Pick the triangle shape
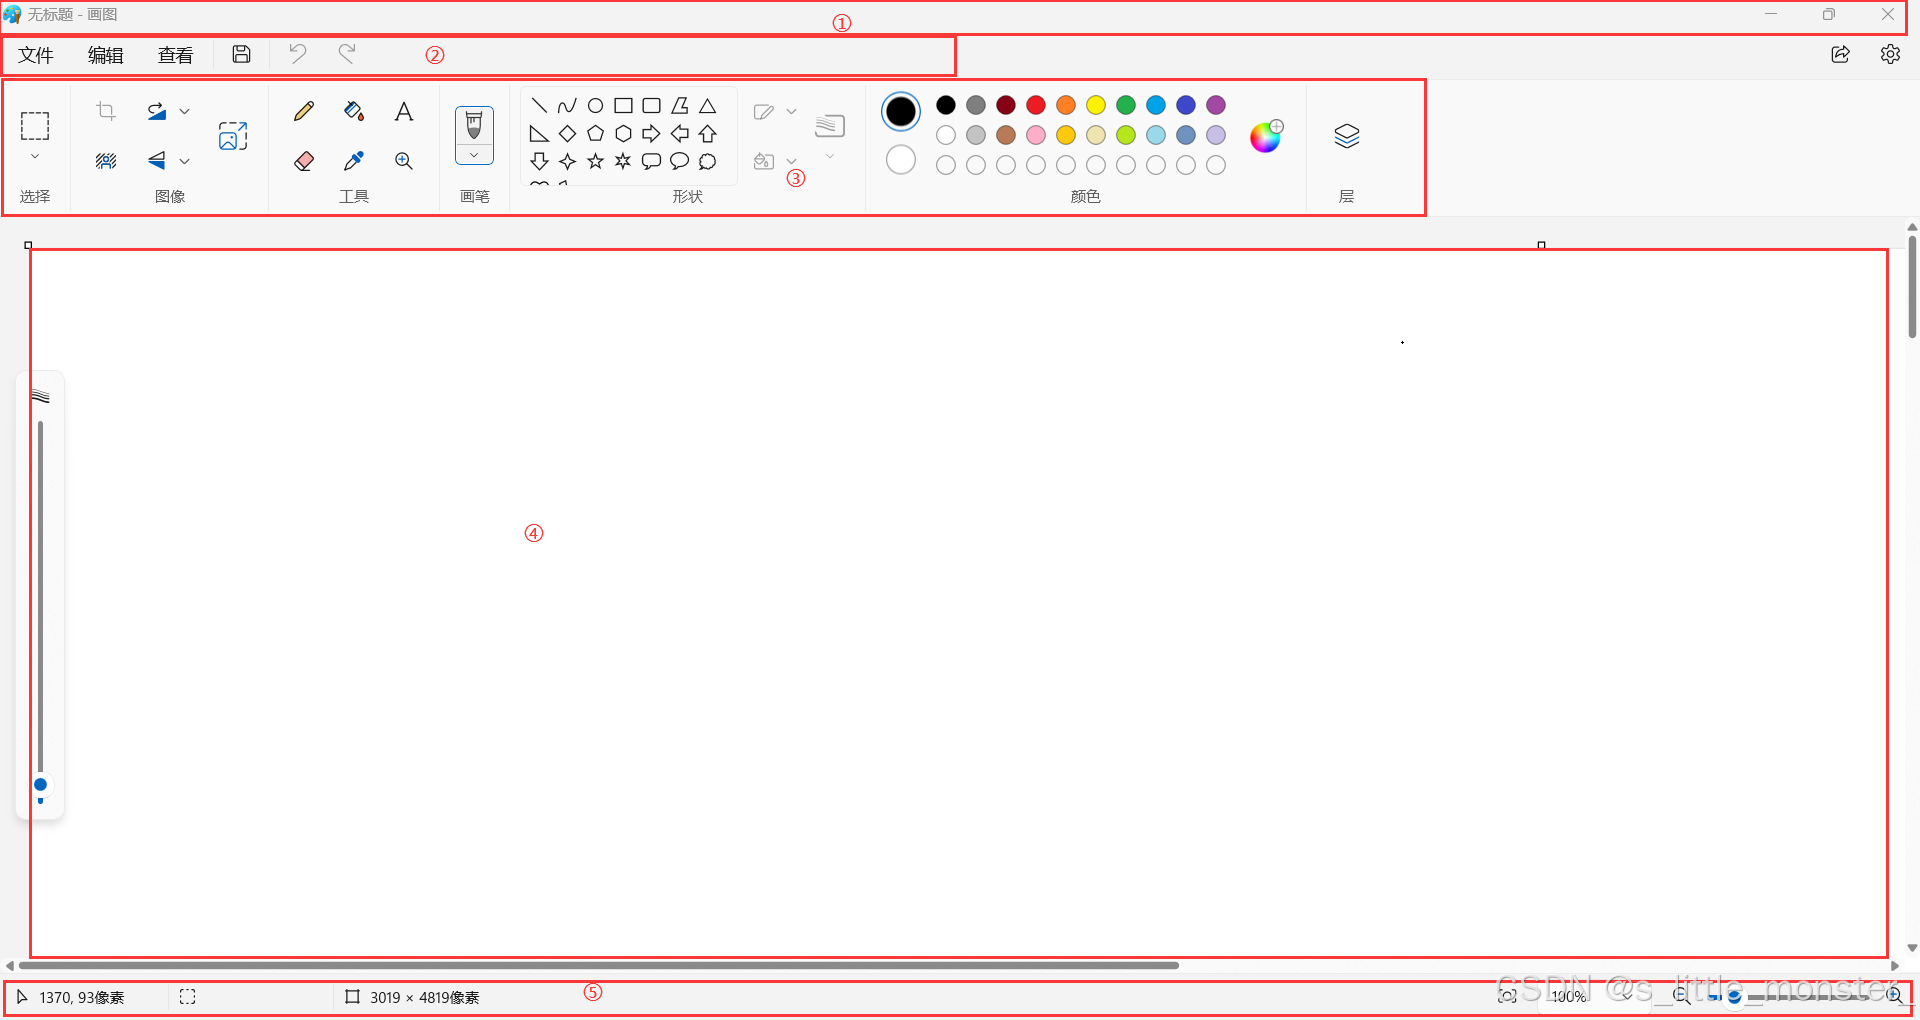 click(x=708, y=105)
